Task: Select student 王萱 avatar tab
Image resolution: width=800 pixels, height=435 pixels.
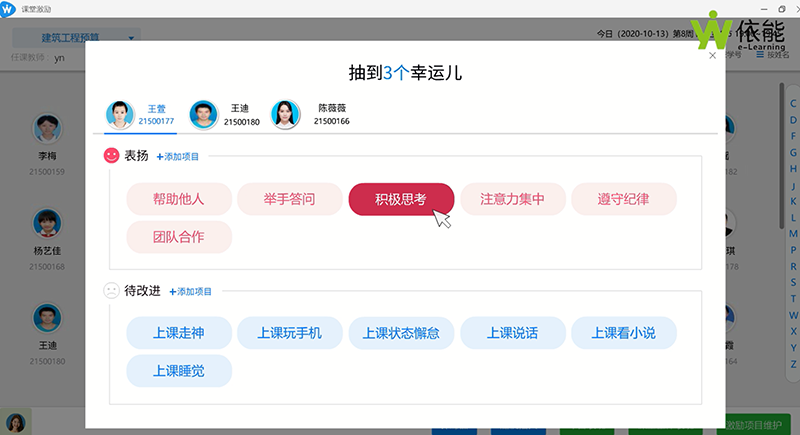Action: (121, 114)
